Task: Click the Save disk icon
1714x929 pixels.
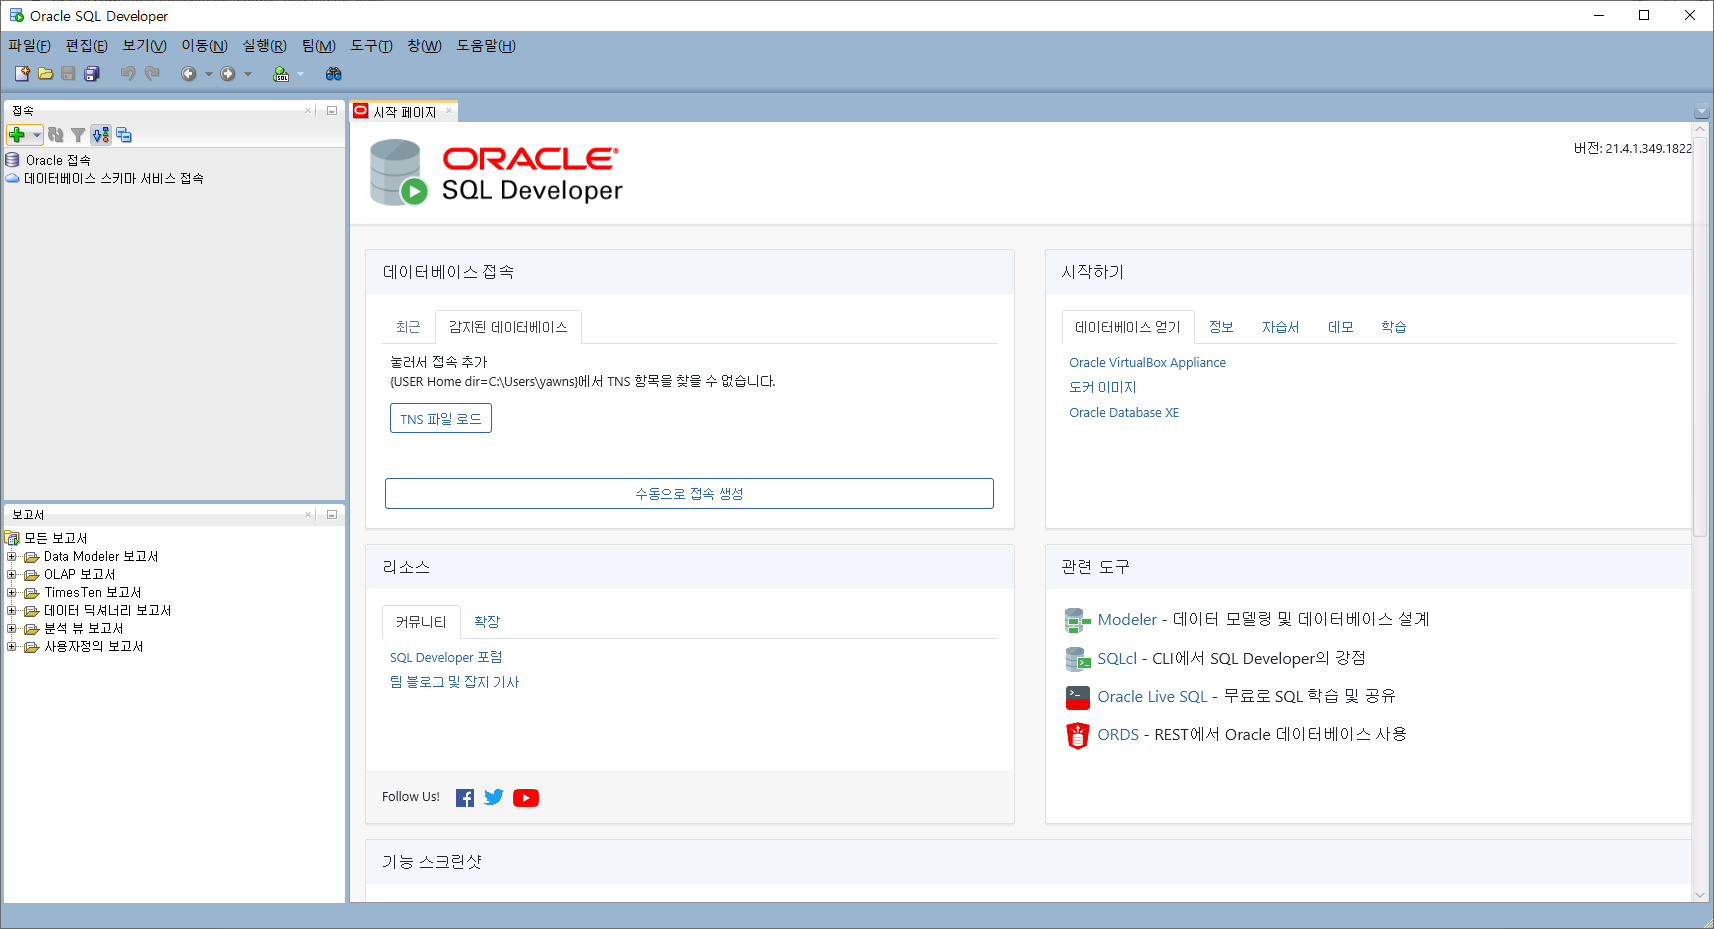Action: (68, 73)
